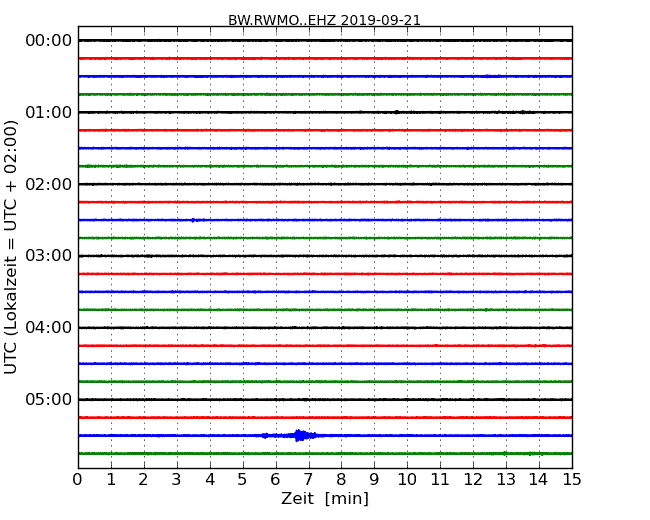Click the x-axis tick label 5
The image size is (650, 520).
point(243,480)
